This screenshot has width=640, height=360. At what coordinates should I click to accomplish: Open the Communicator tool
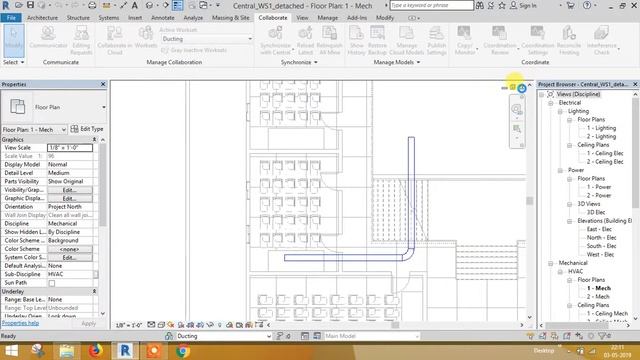click(48, 38)
